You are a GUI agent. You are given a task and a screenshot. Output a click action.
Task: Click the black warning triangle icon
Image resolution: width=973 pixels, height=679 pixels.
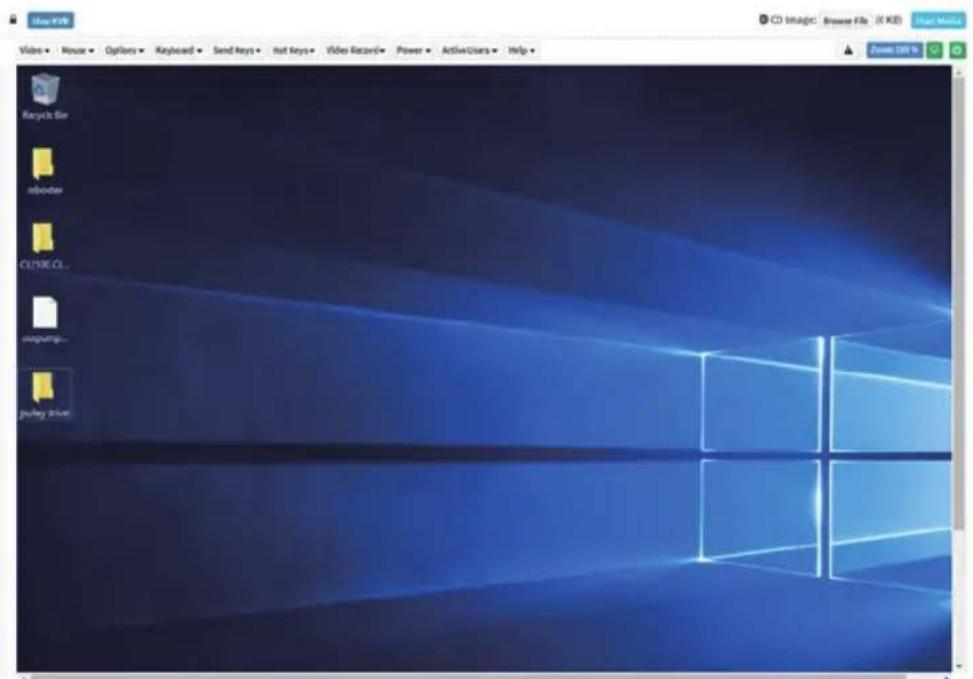click(x=848, y=50)
